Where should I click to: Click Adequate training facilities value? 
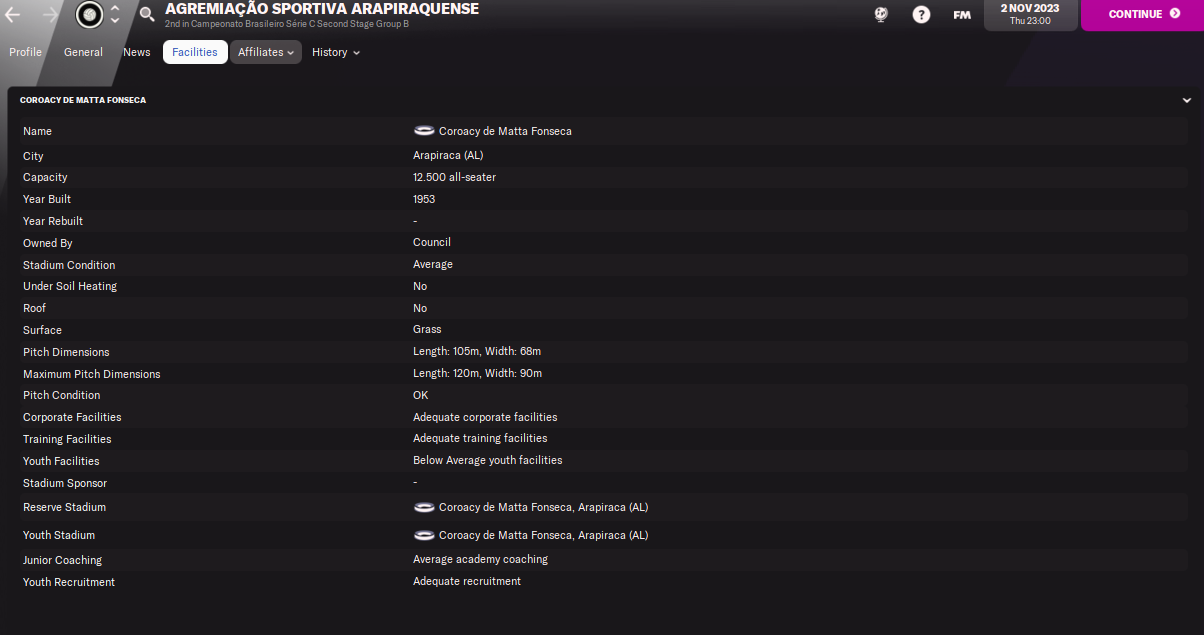coord(480,438)
